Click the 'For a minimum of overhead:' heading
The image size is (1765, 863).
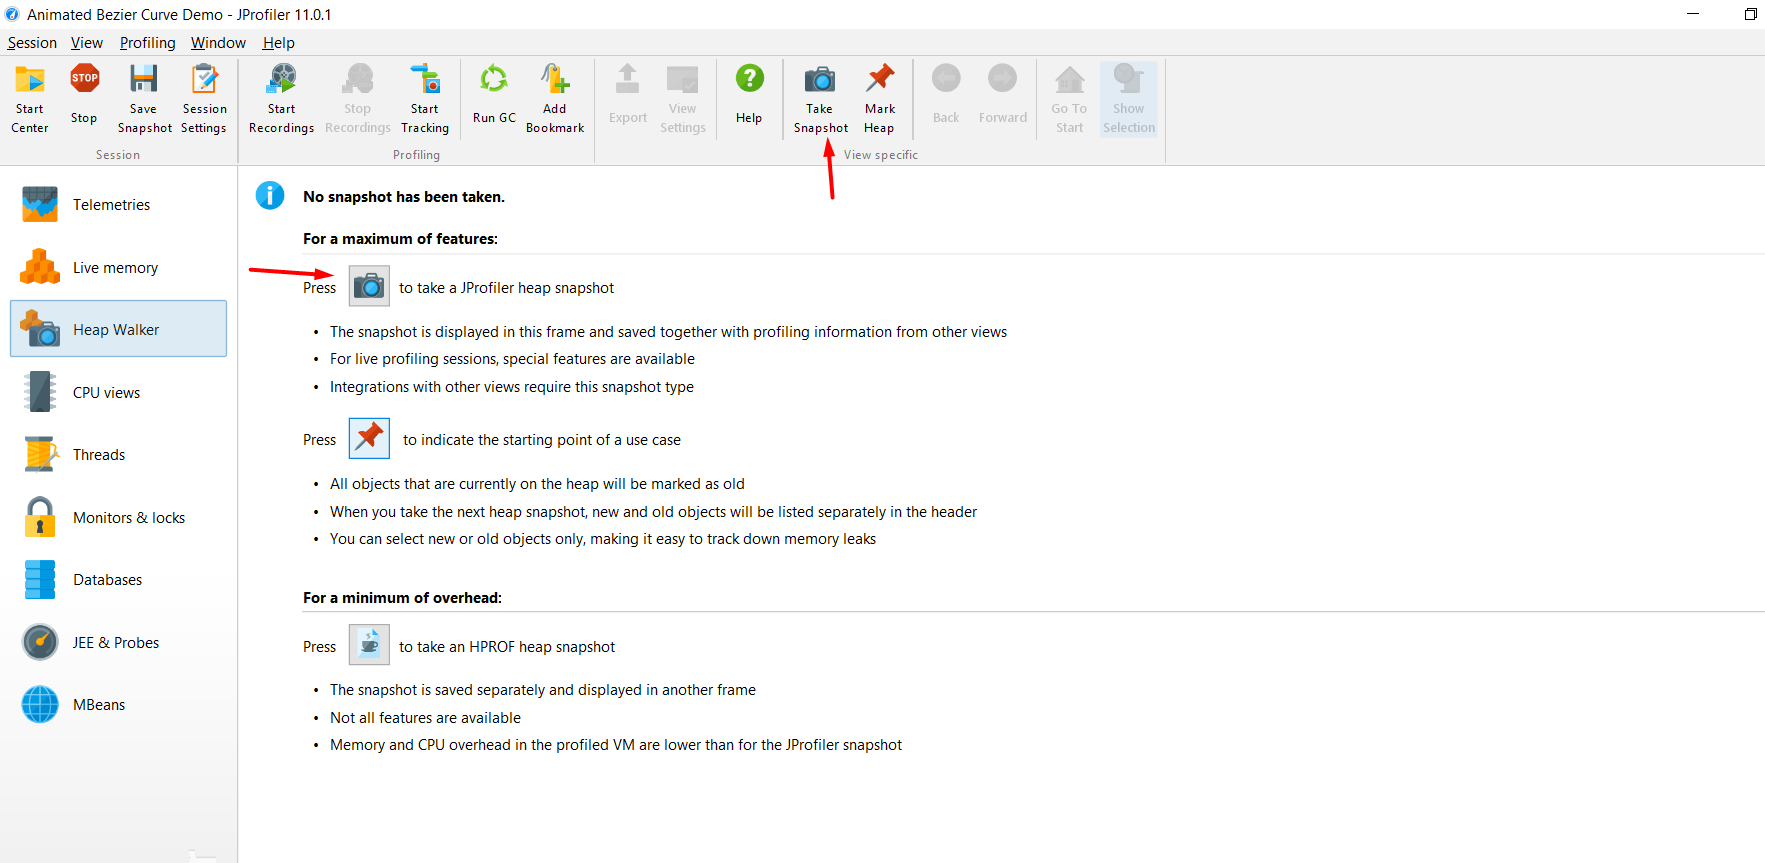402,598
